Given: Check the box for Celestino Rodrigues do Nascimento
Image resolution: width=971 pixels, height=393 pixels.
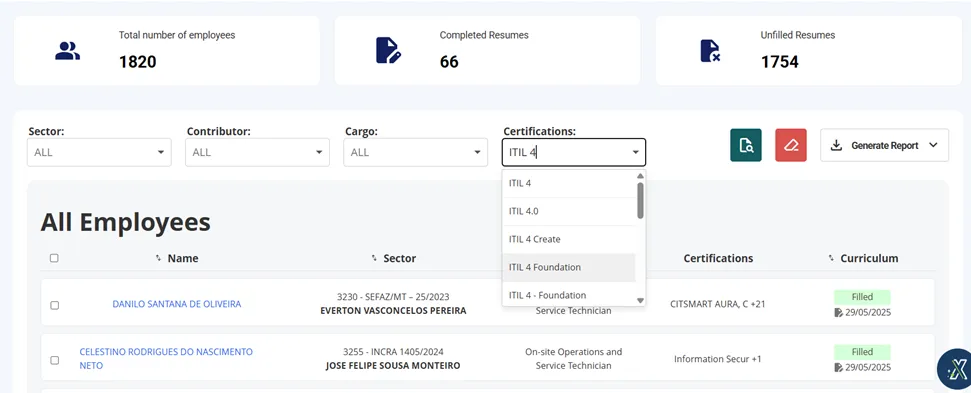Looking at the screenshot, I should [54, 360].
